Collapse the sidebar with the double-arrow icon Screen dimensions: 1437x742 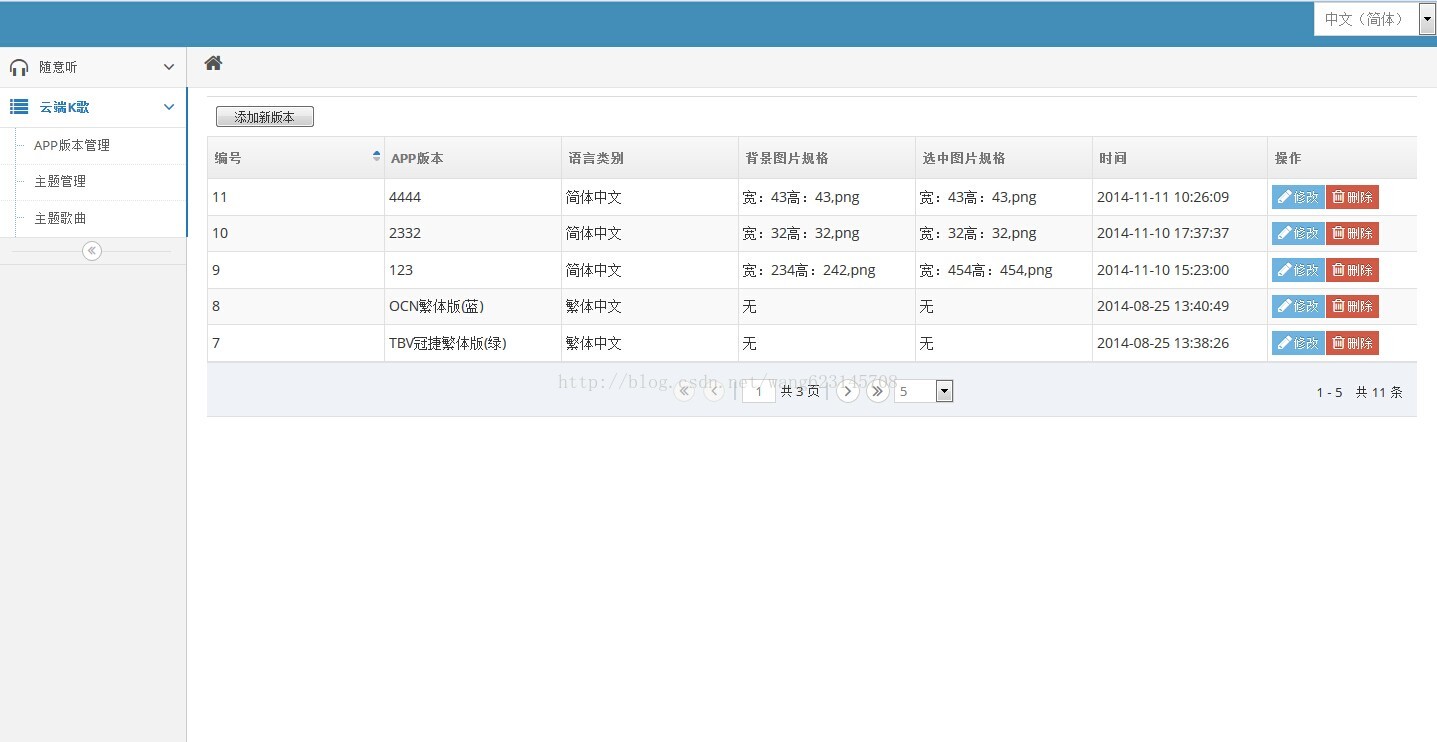[x=92, y=251]
